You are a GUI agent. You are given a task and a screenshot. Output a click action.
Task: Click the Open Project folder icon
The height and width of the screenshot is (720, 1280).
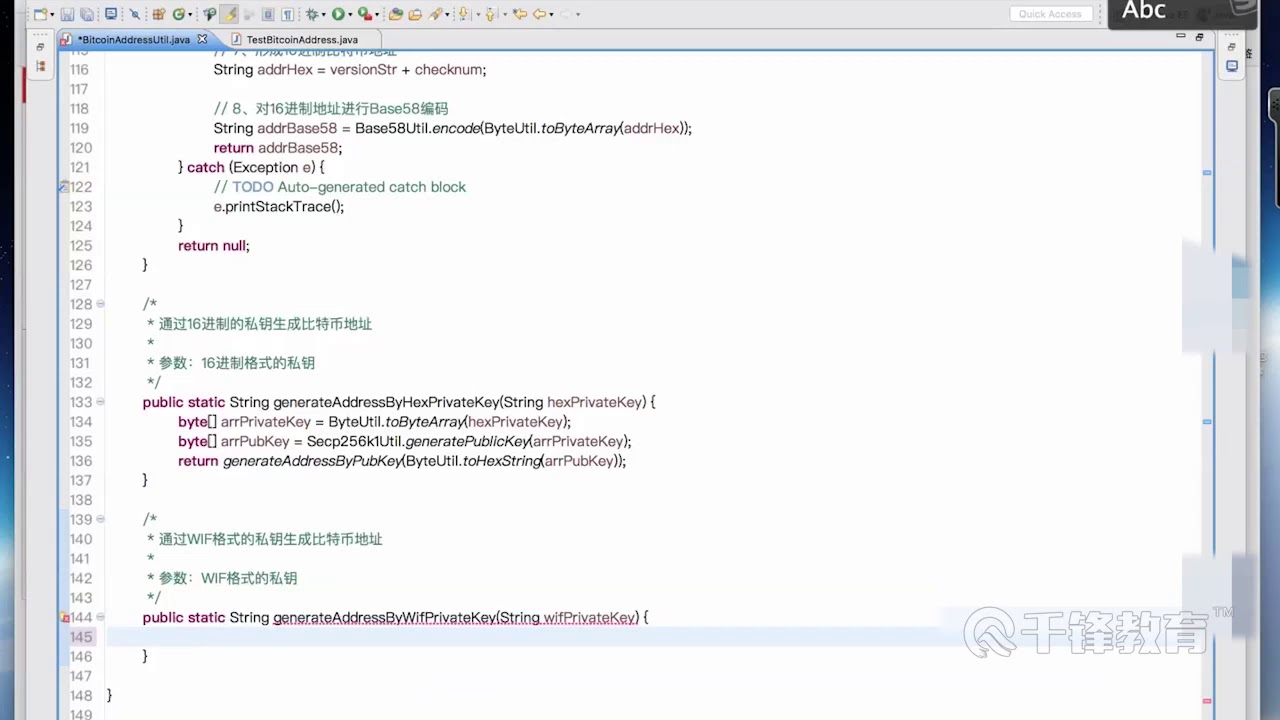pyautogui.click(x=396, y=14)
